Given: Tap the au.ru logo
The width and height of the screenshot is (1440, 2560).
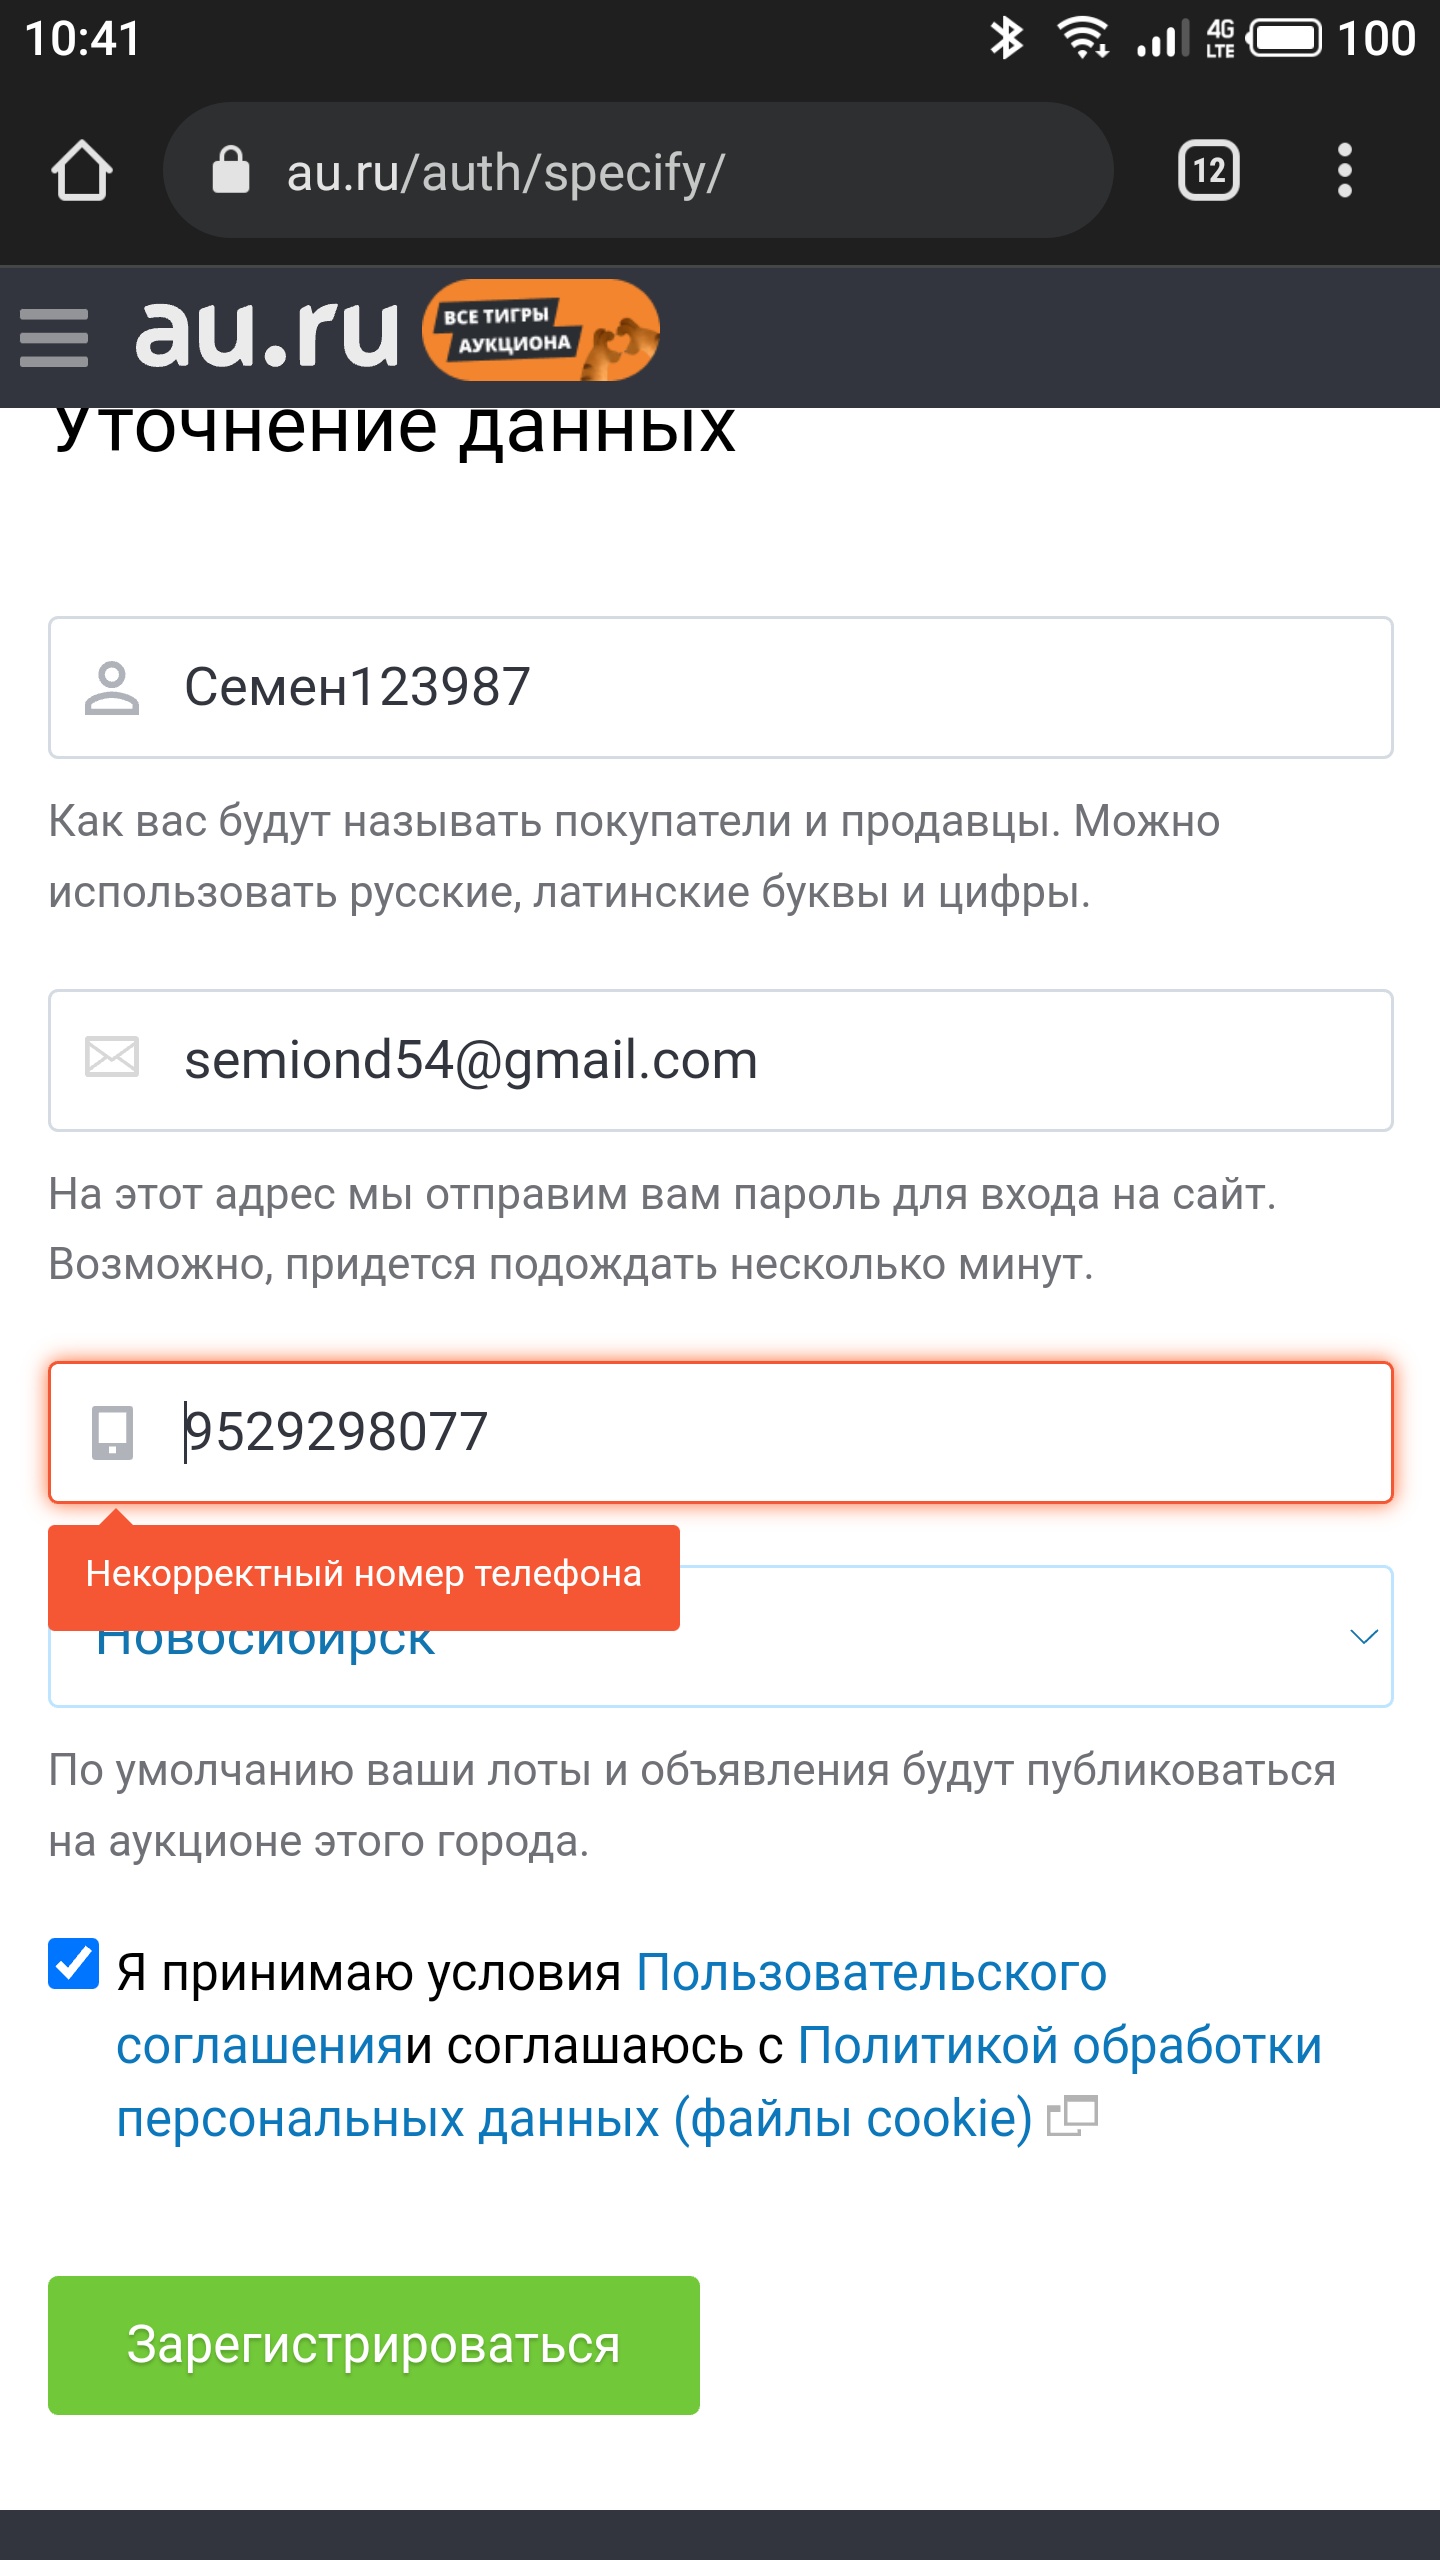Looking at the screenshot, I should (x=266, y=332).
